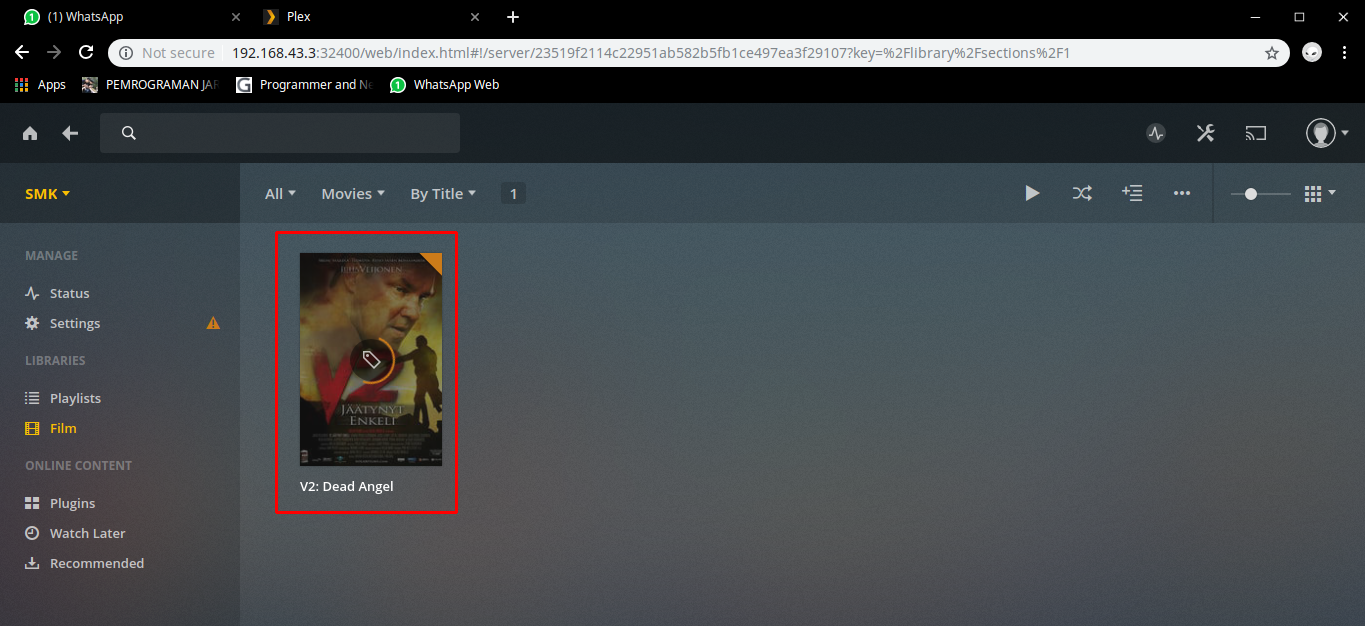The height and width of the screenshot is (626, 1365).
Task: Open the three-dots more actions menu
Action: (x=1182, y=193)
